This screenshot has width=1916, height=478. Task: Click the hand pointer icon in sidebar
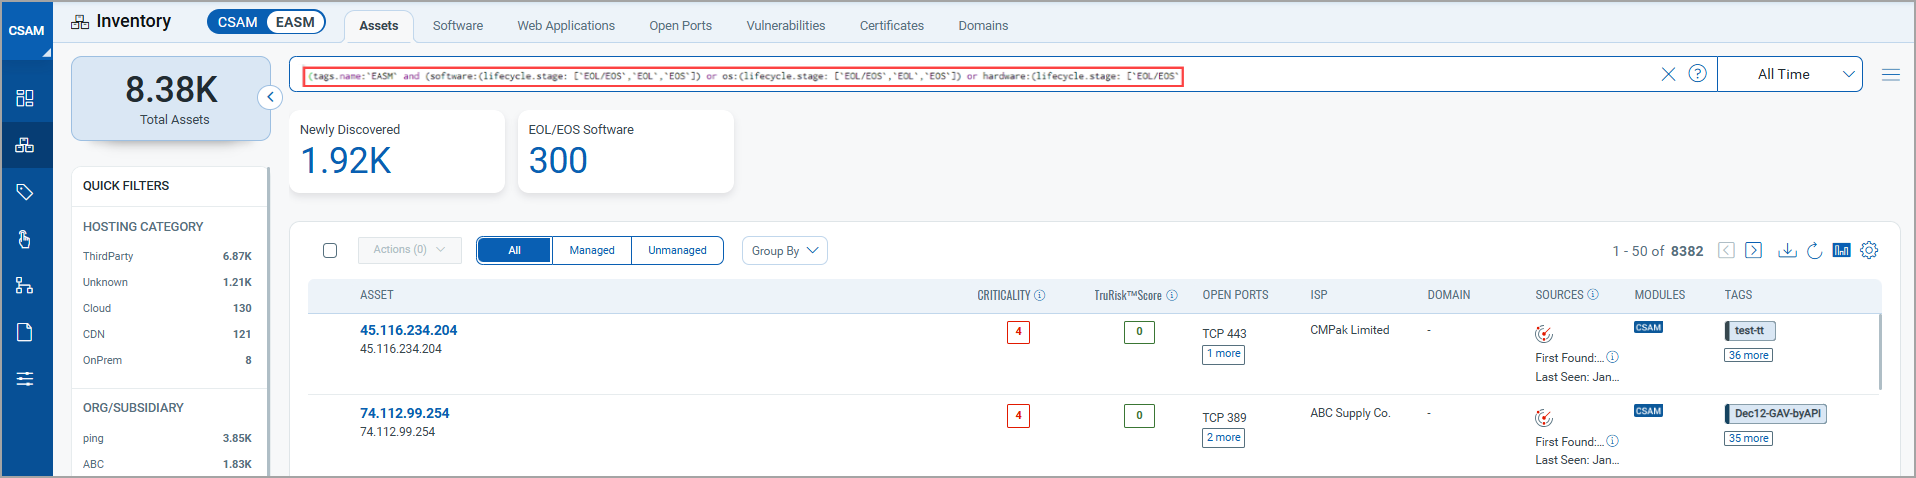pyautogui.click(x=25, y=239)
